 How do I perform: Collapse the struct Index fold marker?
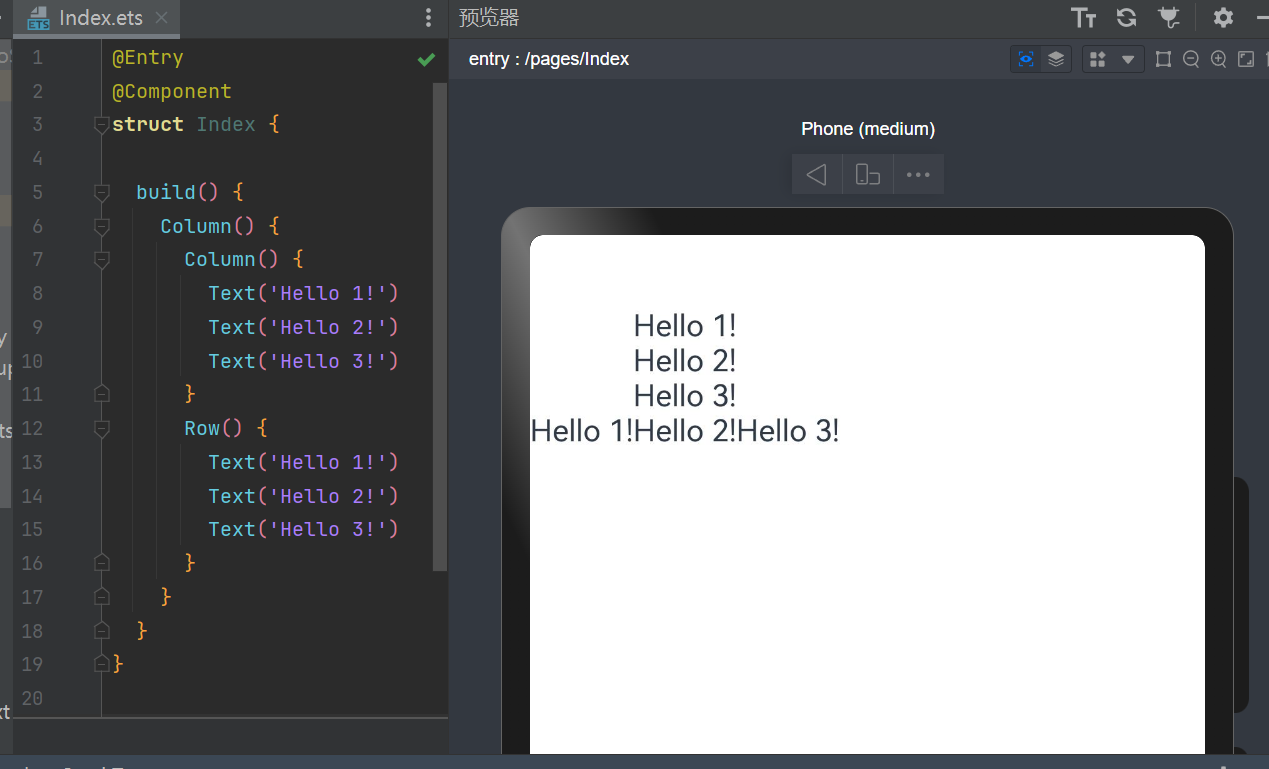tap(101, 125)
